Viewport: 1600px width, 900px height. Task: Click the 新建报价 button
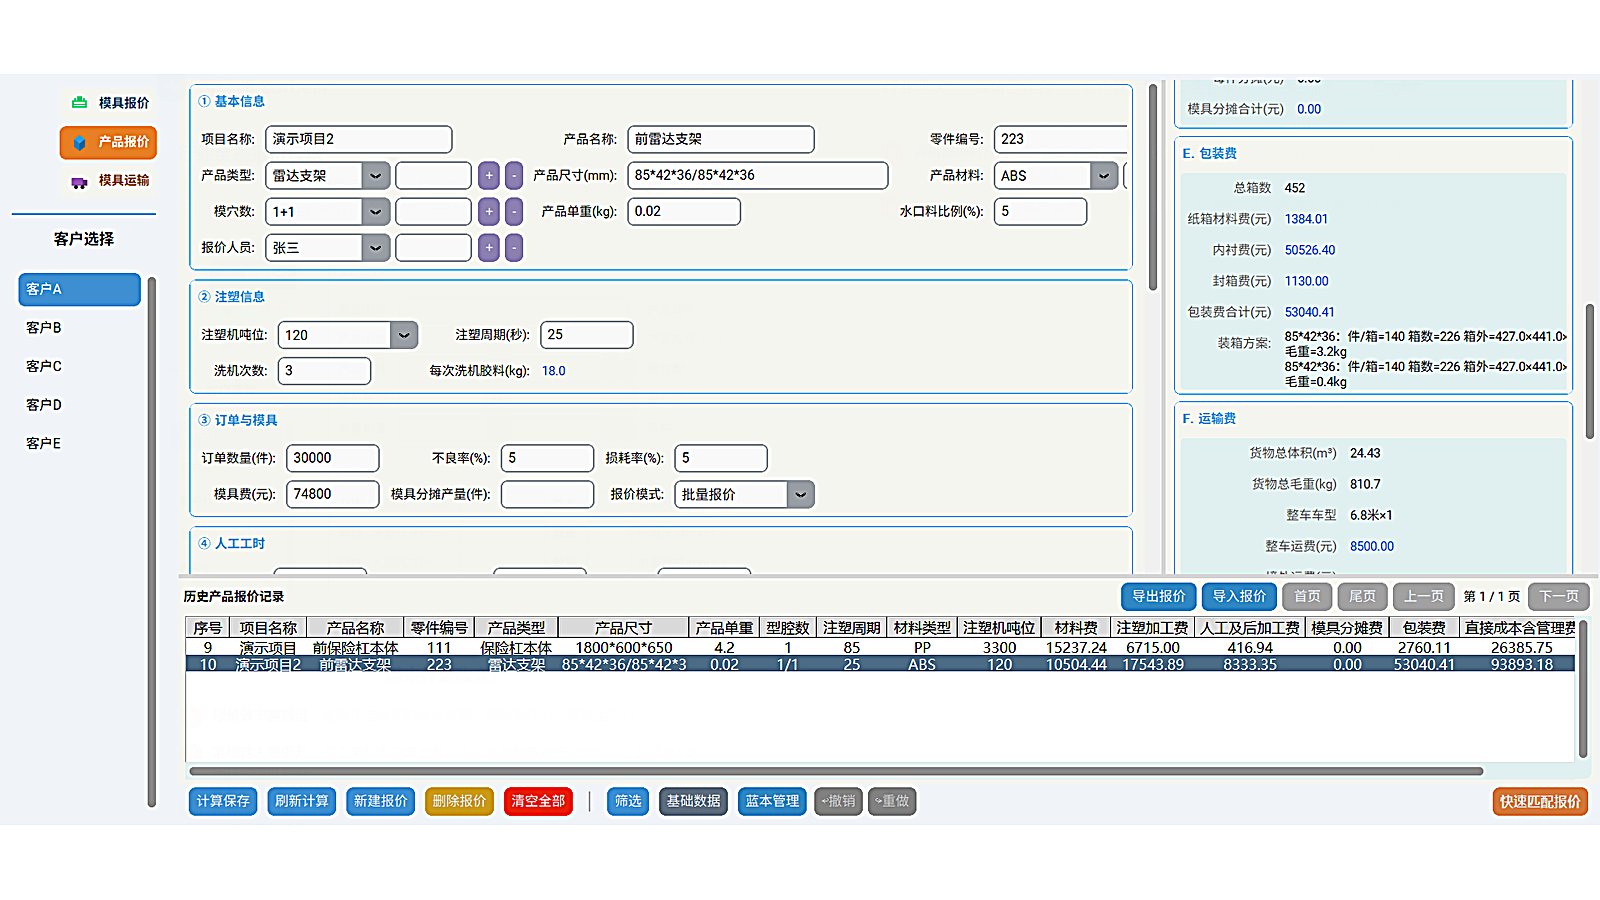[381, 802]
